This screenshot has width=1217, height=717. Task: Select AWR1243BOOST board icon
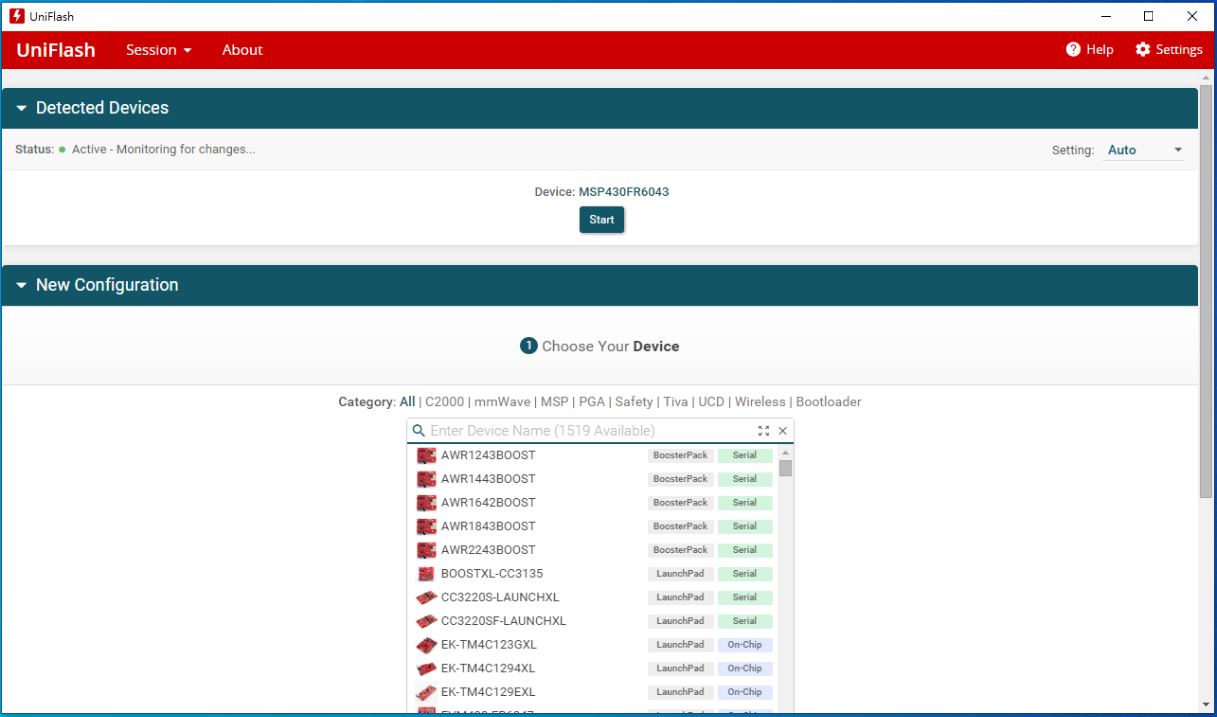[x=426, y=455]
